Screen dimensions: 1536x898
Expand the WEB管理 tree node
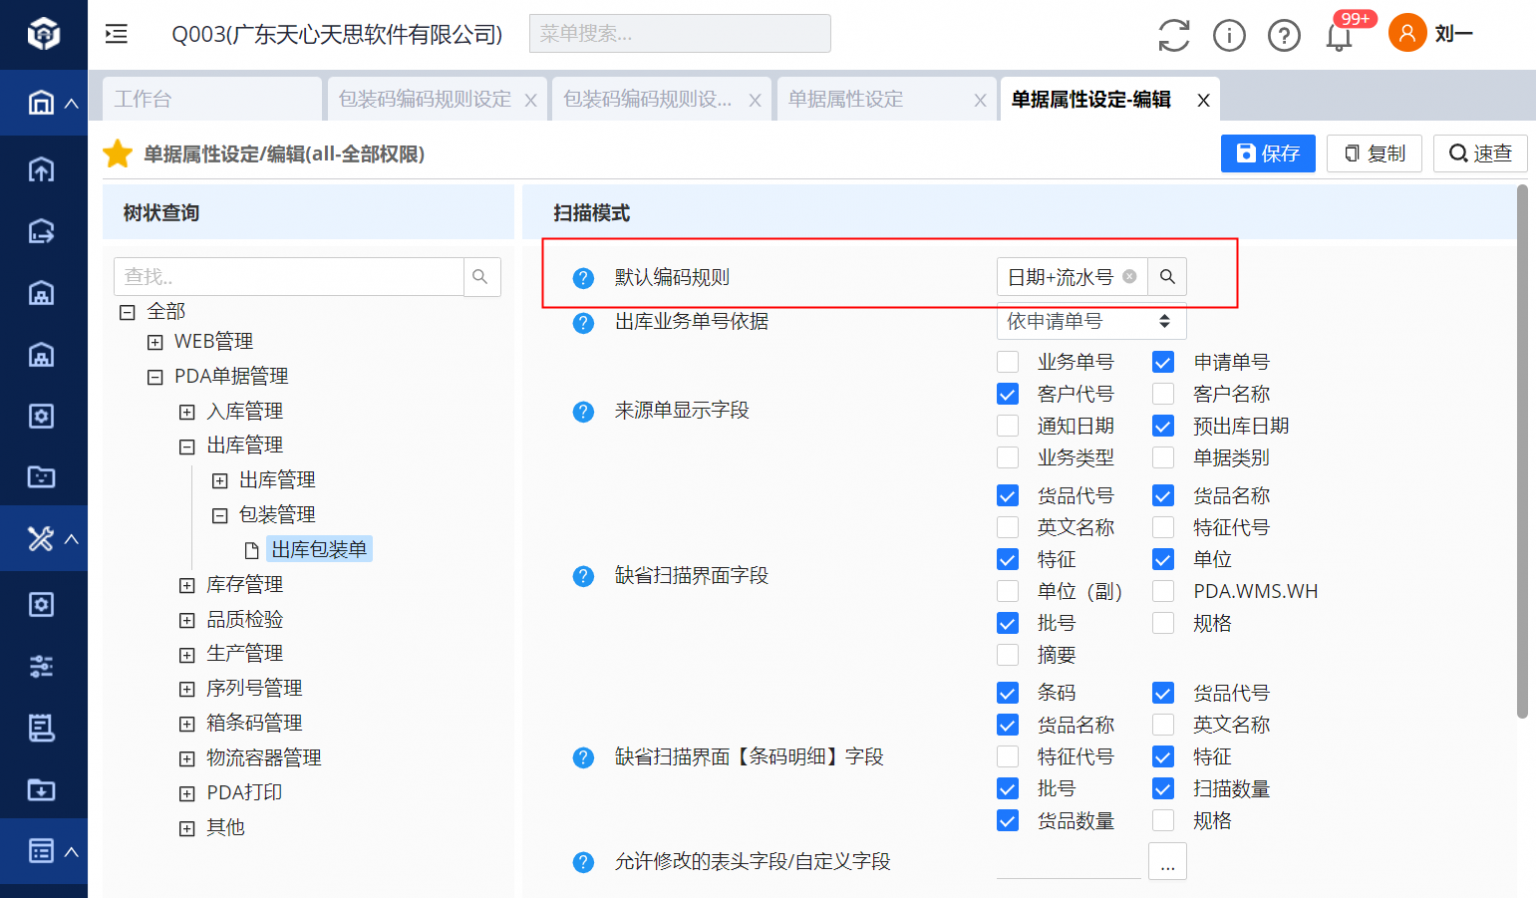pyautogui.click(x=155, y=342)
